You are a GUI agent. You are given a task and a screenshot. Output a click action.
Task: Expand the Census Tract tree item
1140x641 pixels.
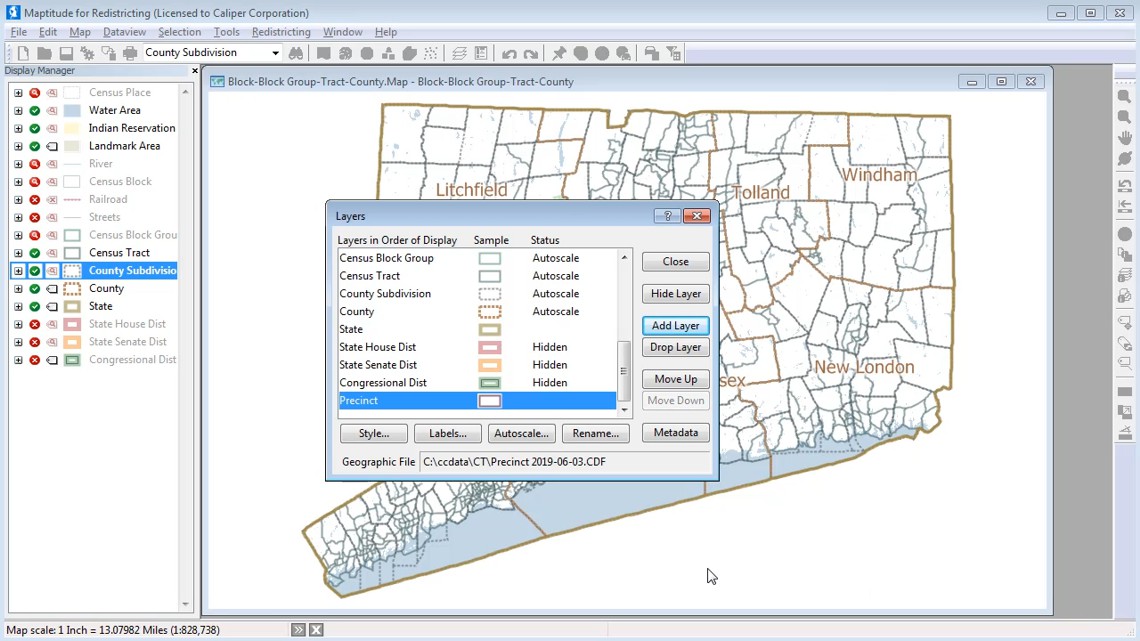click(x=18, y=252)
